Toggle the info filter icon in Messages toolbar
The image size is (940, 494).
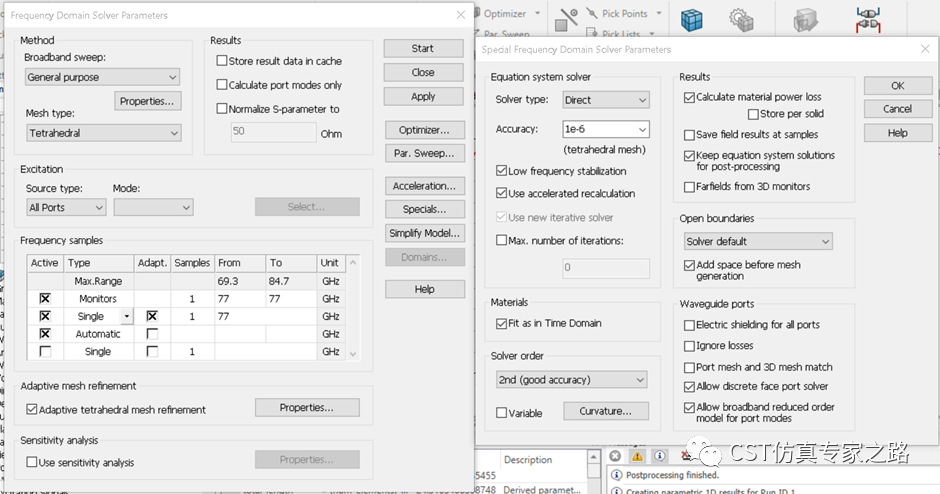point(659,456)
